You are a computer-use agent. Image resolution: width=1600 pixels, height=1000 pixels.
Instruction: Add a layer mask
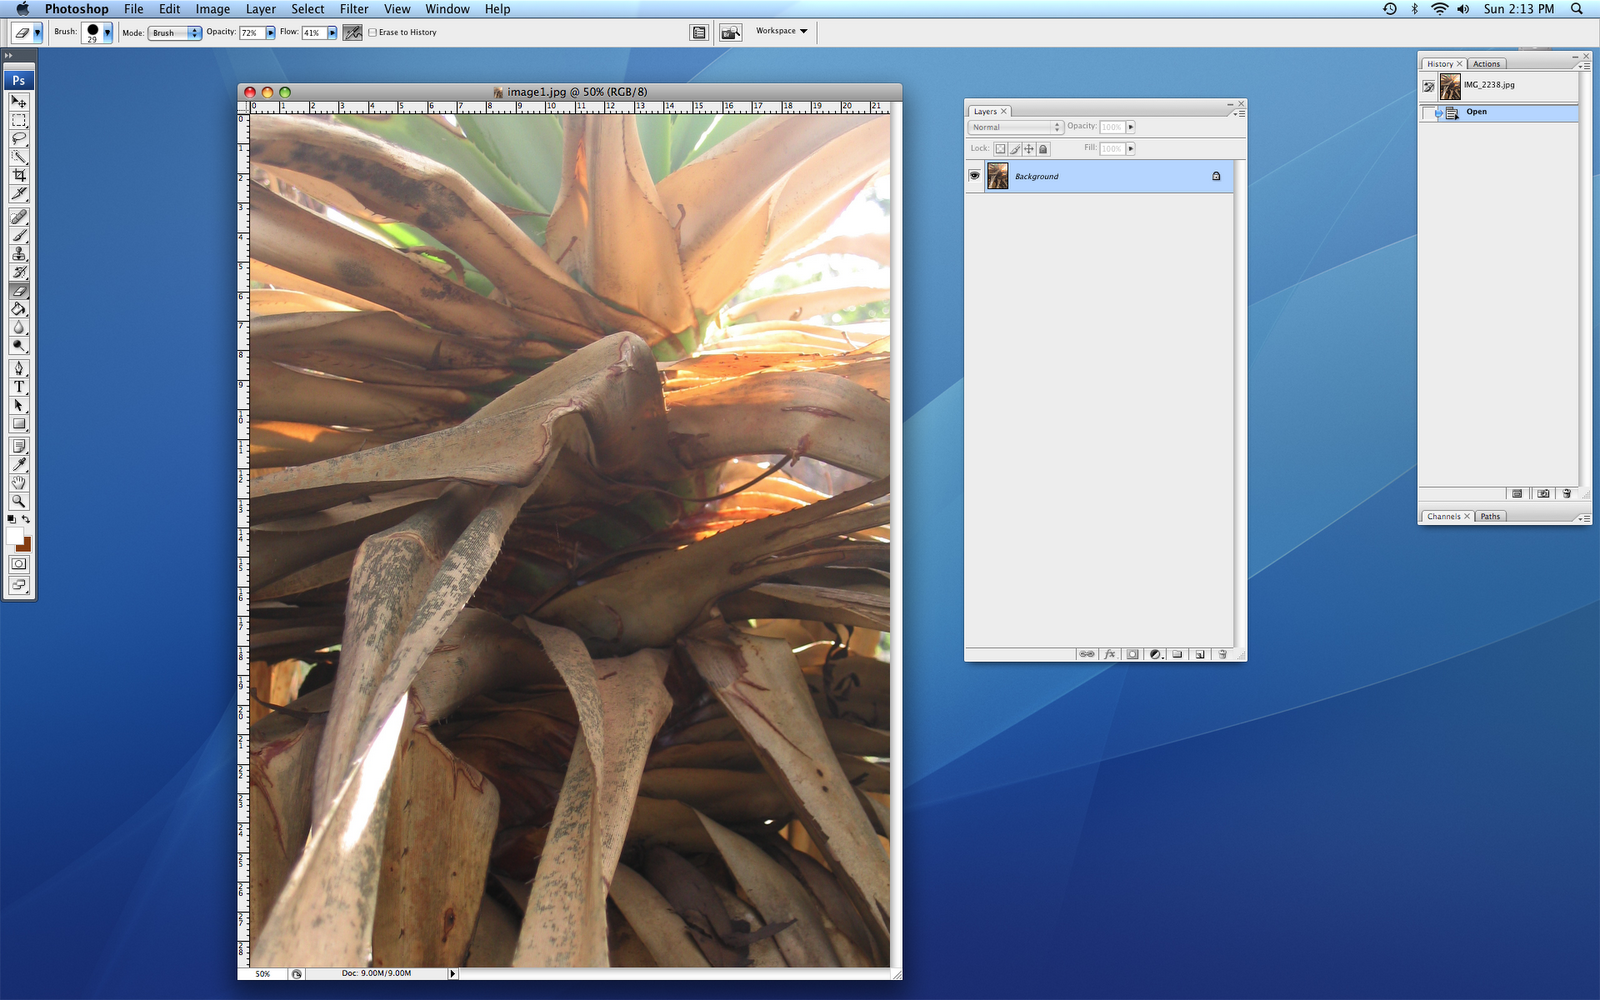pyautogui.click(x=1133, y=654)
